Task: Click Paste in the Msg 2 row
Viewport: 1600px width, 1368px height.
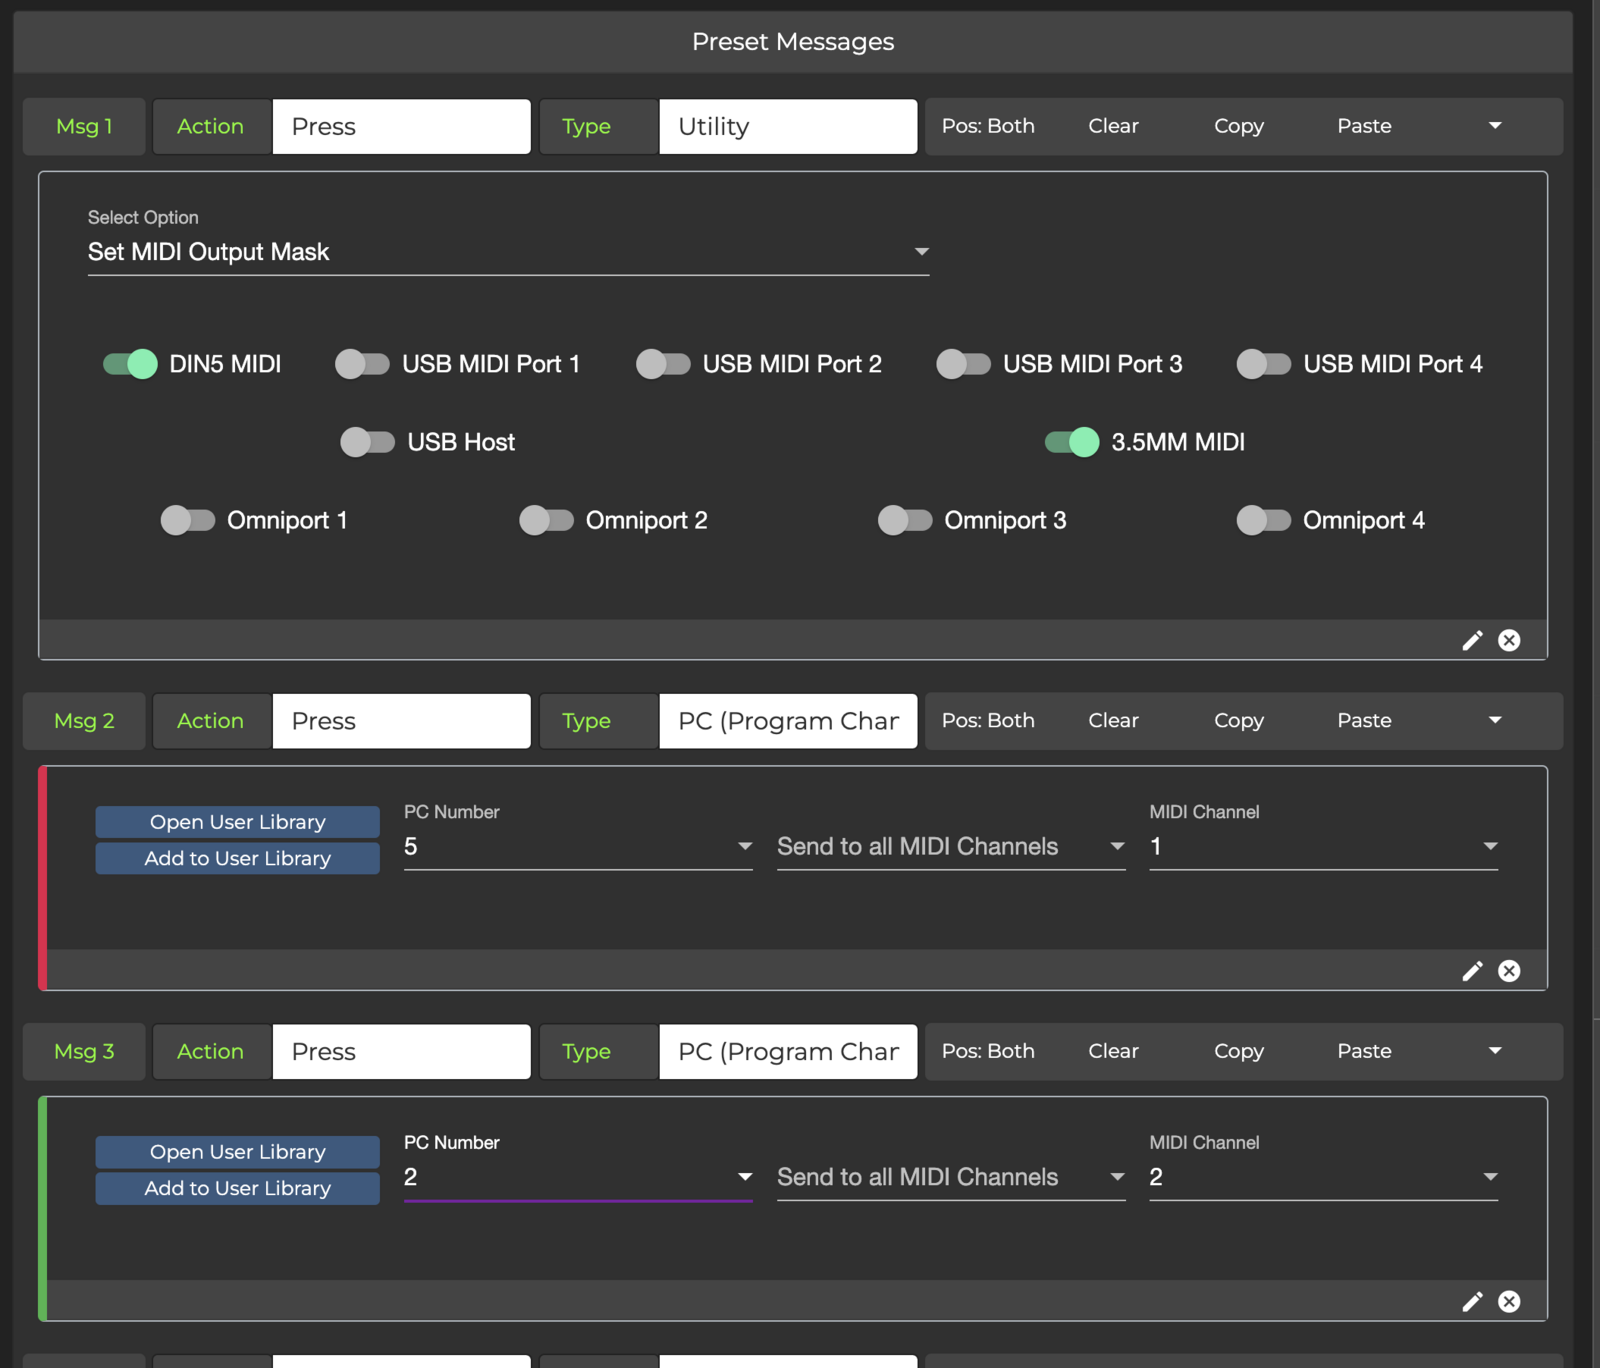Action: [x=1364, y=721]
